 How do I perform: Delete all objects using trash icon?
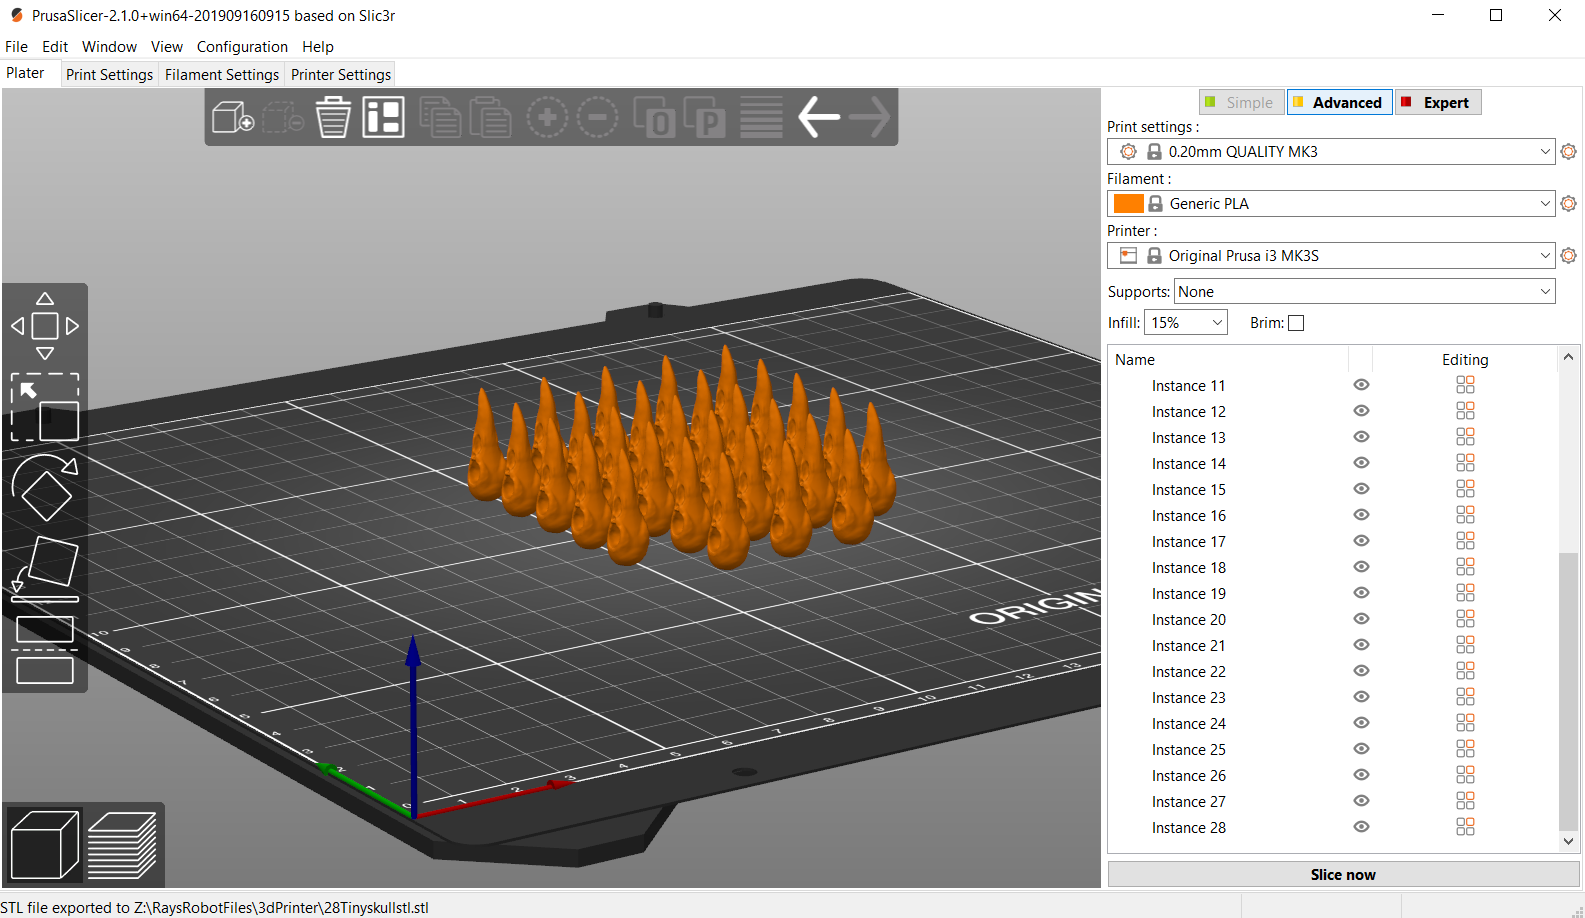point(333,118)
